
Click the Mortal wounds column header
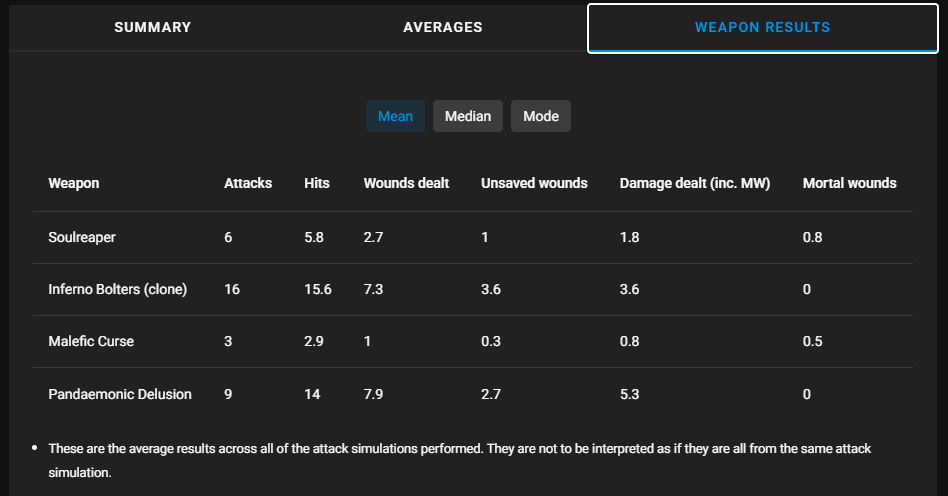[849, 183]
